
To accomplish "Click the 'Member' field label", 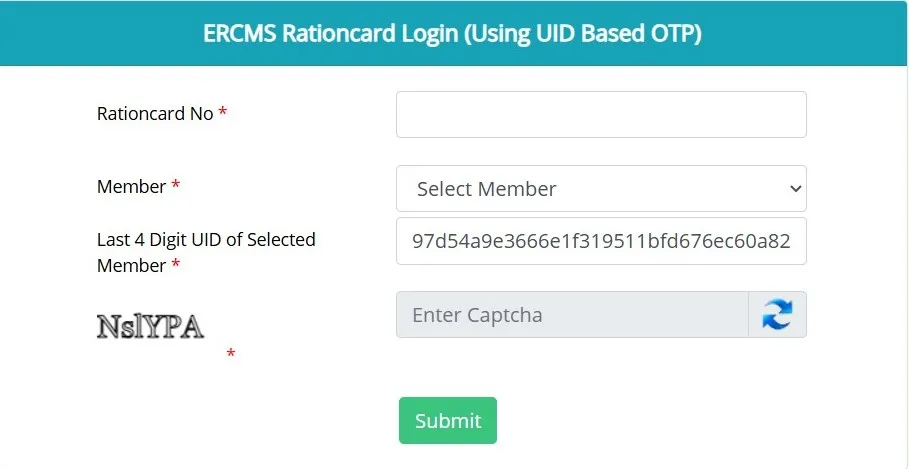I will (x=131, y=187).
